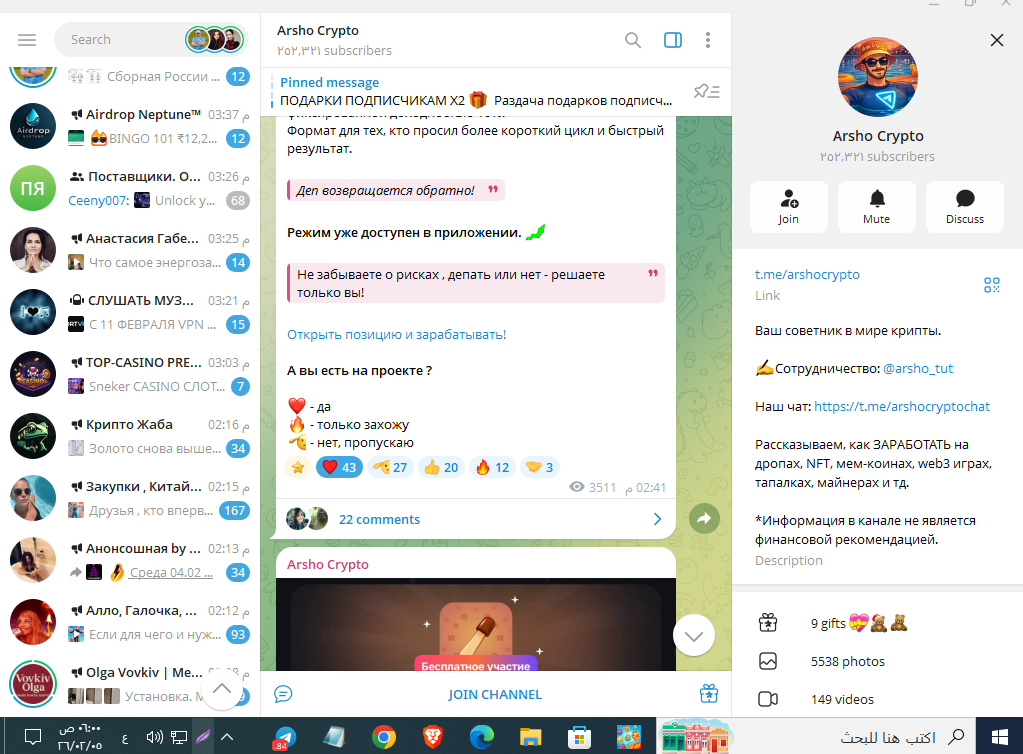Open the 'Открыть позицию и зарабатывать!' link

click(x=397, y=335)
